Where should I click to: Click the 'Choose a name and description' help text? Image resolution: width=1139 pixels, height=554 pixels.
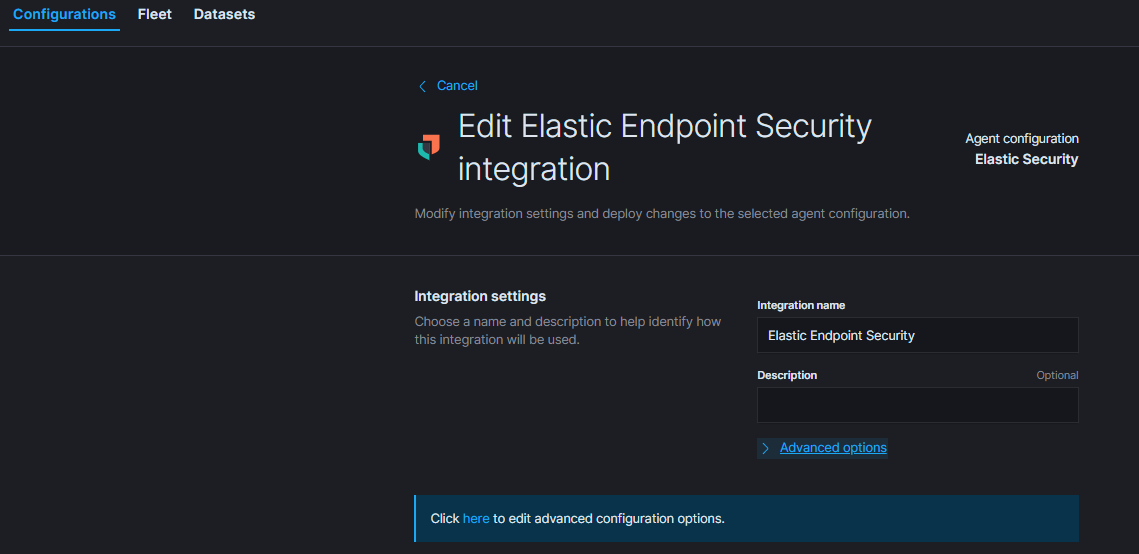click(x=567, y=331)
